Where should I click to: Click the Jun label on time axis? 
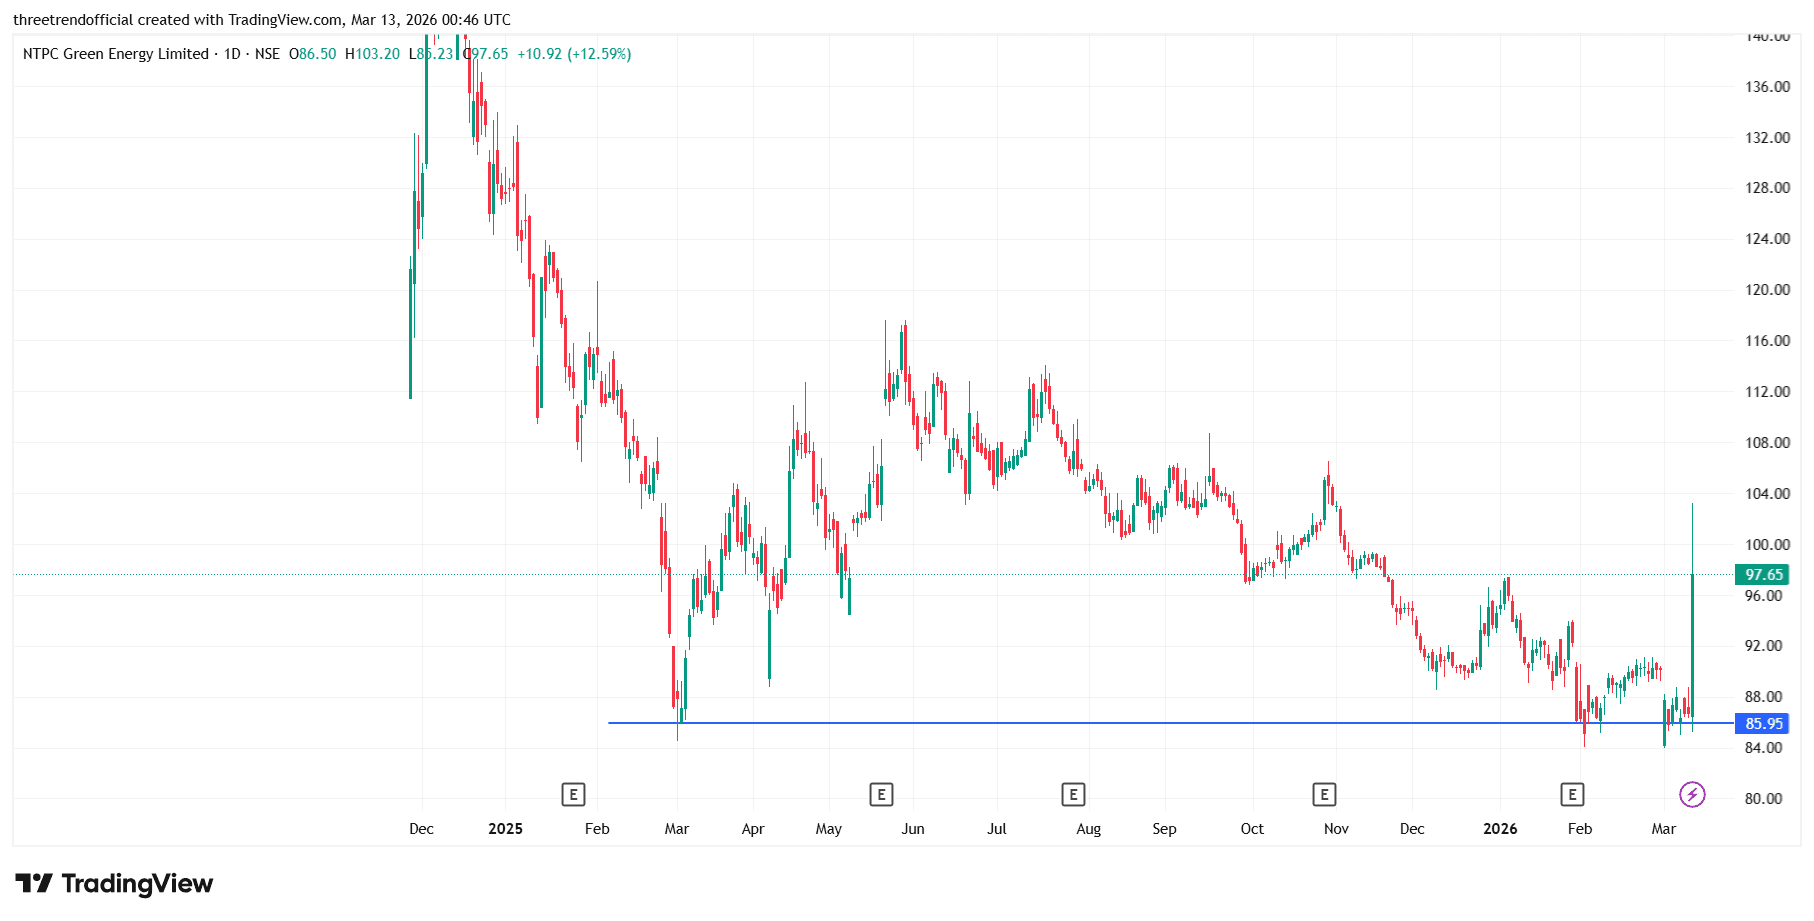[x=913, y=829]
